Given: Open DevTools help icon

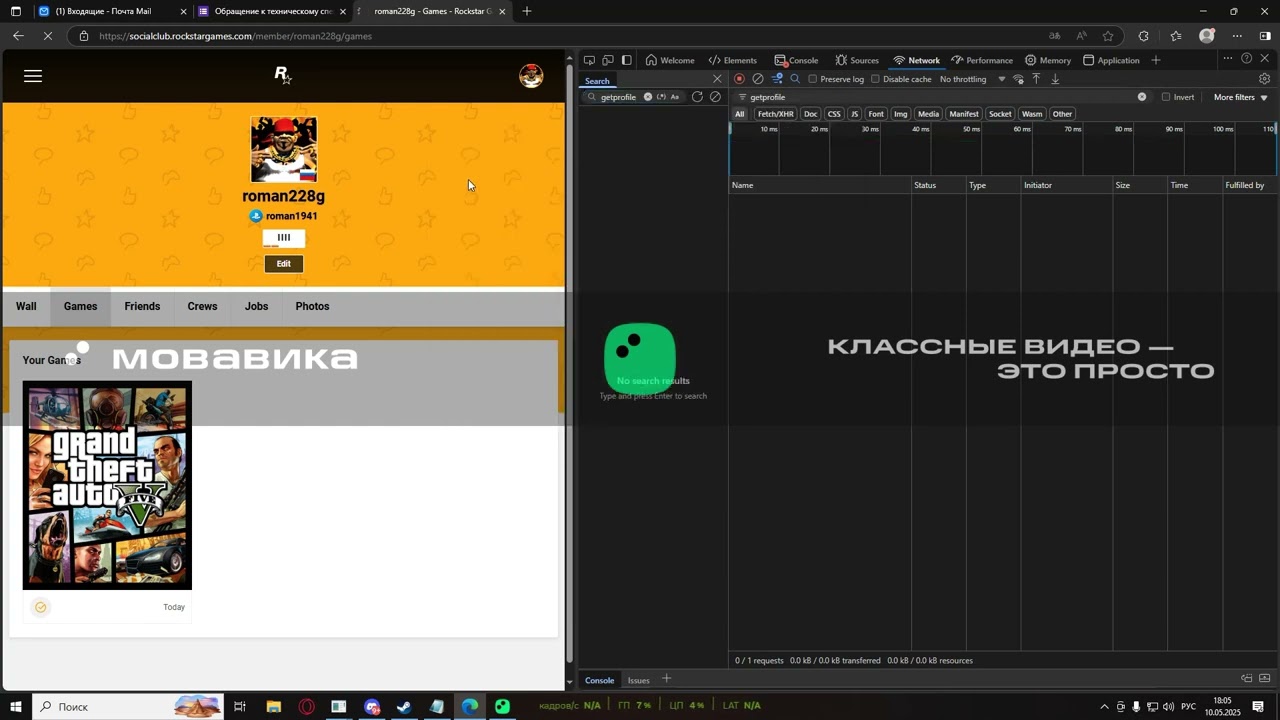Looking at the screenshot, I should [x=1246, y=59].
